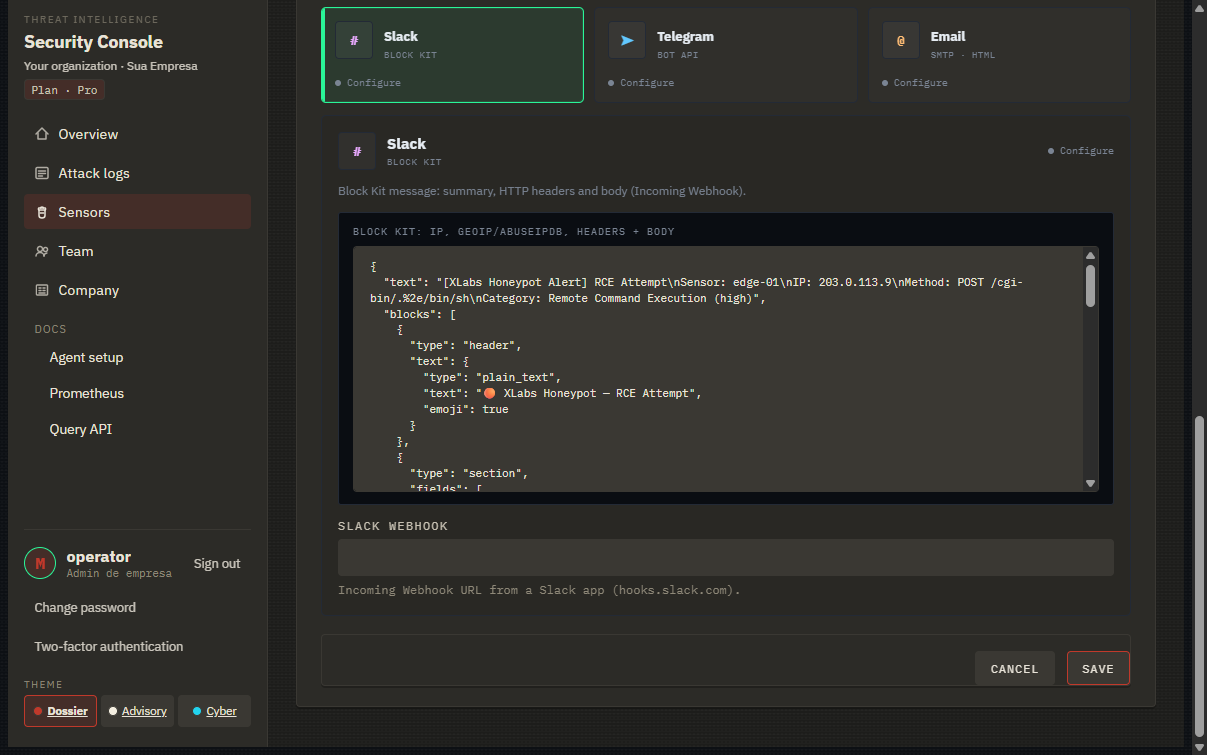Click the main page vertical scrollbar thumb
1207x755 pixels.
point(1199,575)
